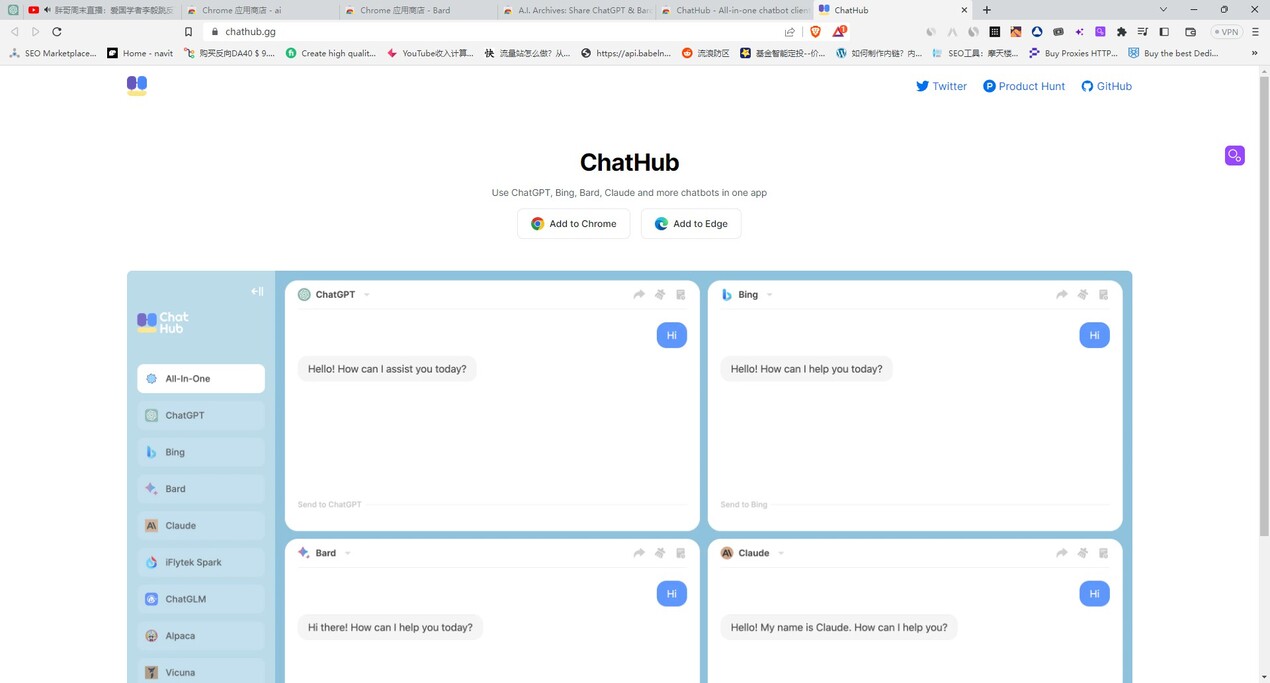
Task: Click the clear conversation icon in Bing panel
Action: point(1082,295)
